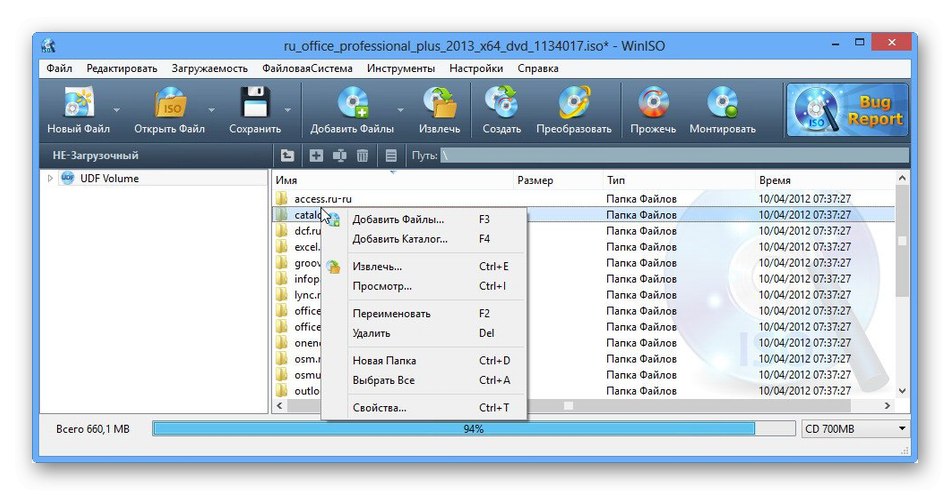
Task: Choose Добавить Файлы... in context menu
Action: (424, 219)
